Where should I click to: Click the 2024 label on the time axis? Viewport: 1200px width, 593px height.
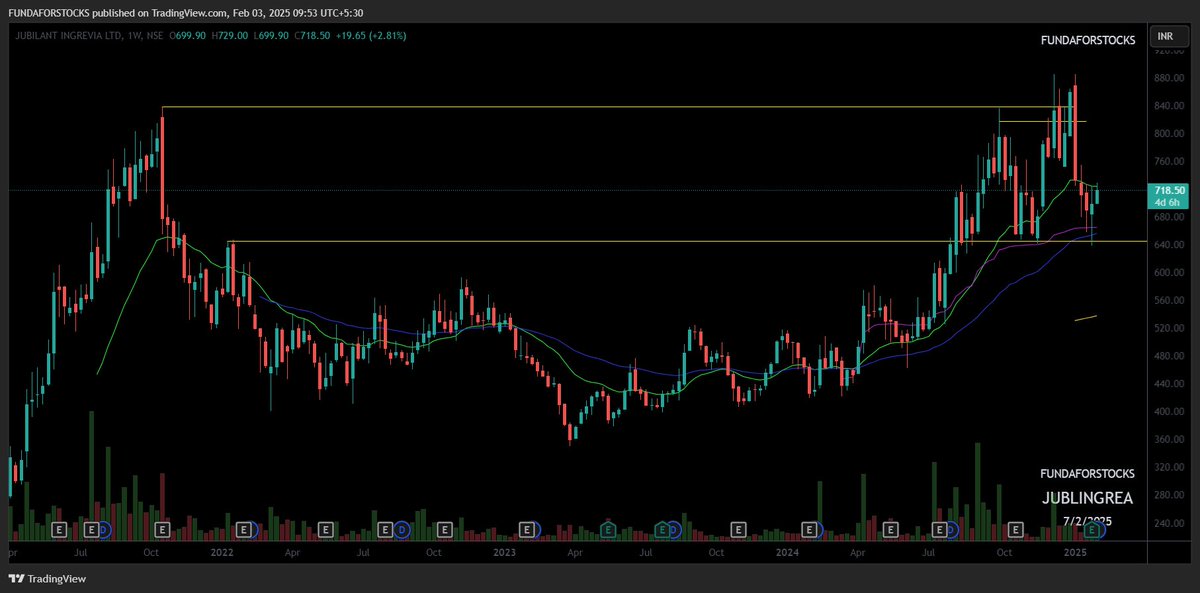click(788, 551)
